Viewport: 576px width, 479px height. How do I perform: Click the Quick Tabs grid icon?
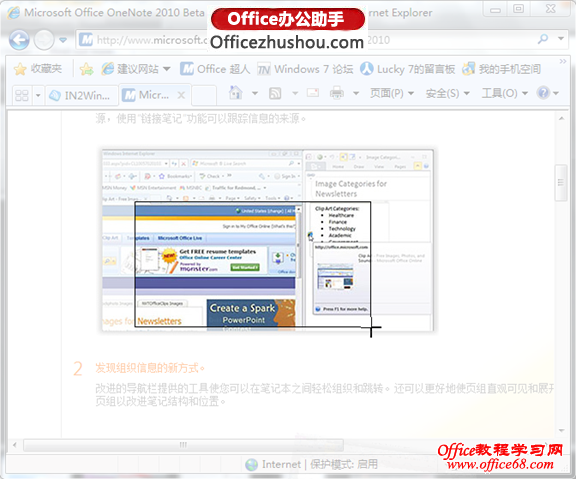pos(22,96)
